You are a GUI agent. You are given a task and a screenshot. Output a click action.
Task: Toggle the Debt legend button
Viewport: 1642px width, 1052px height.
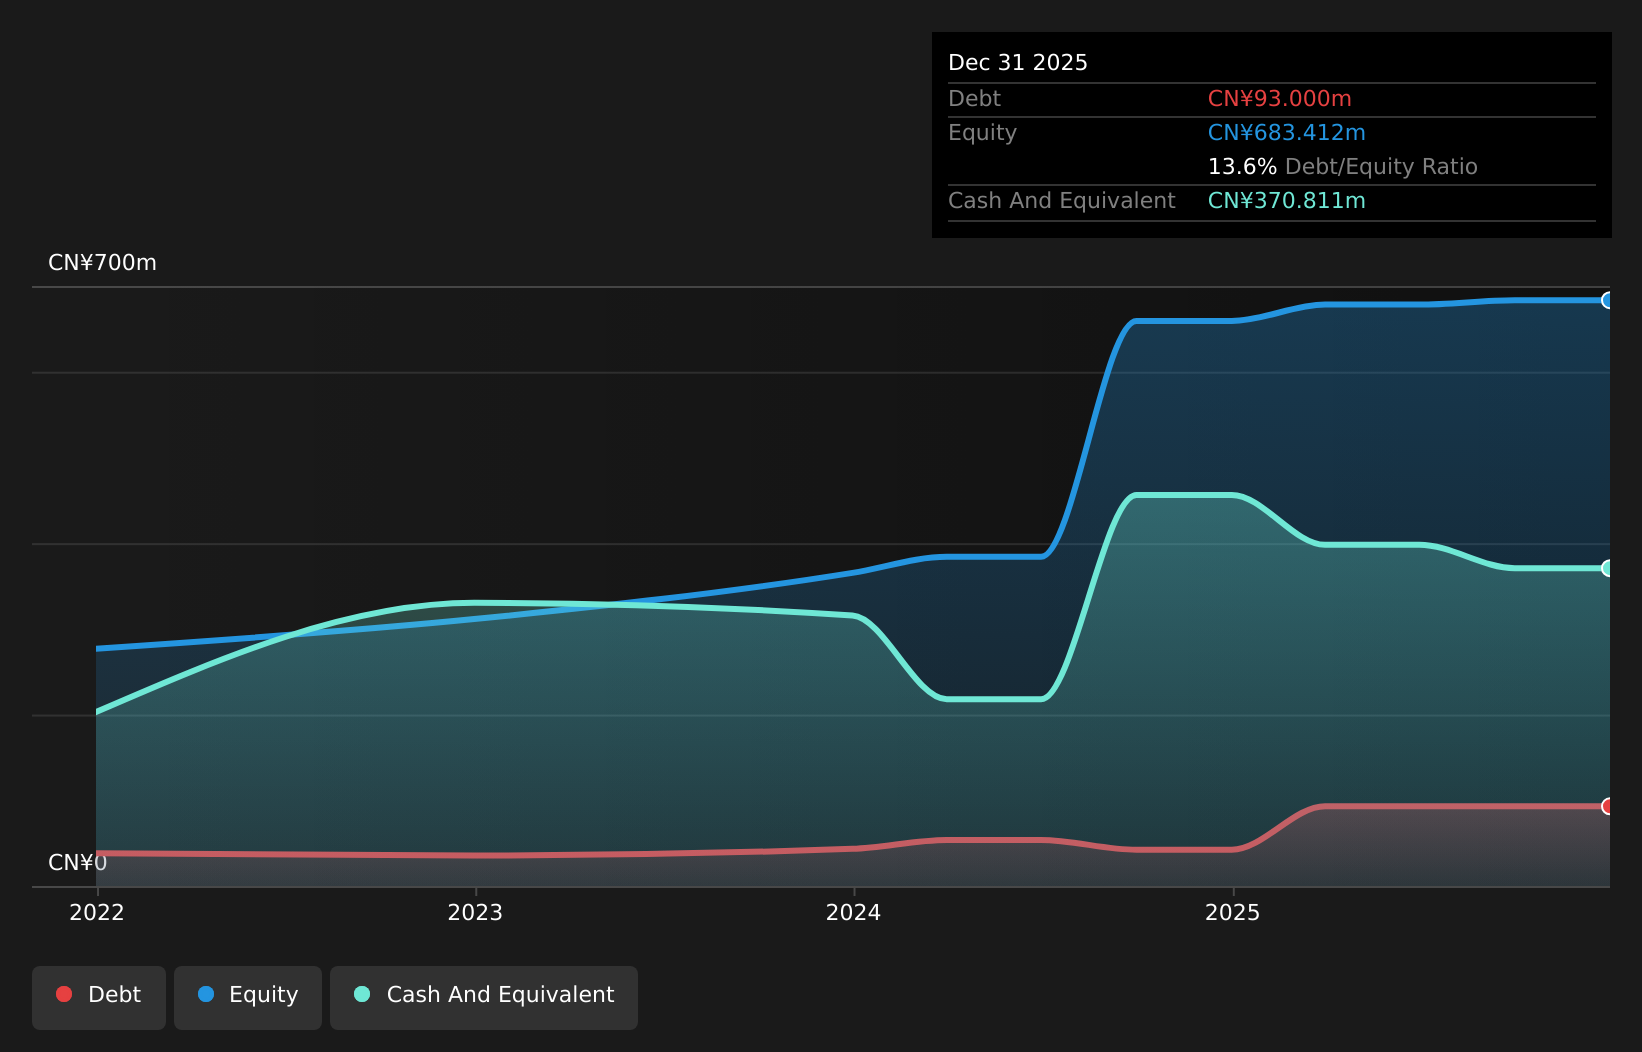pyautogui.click(x=99, y=997)
